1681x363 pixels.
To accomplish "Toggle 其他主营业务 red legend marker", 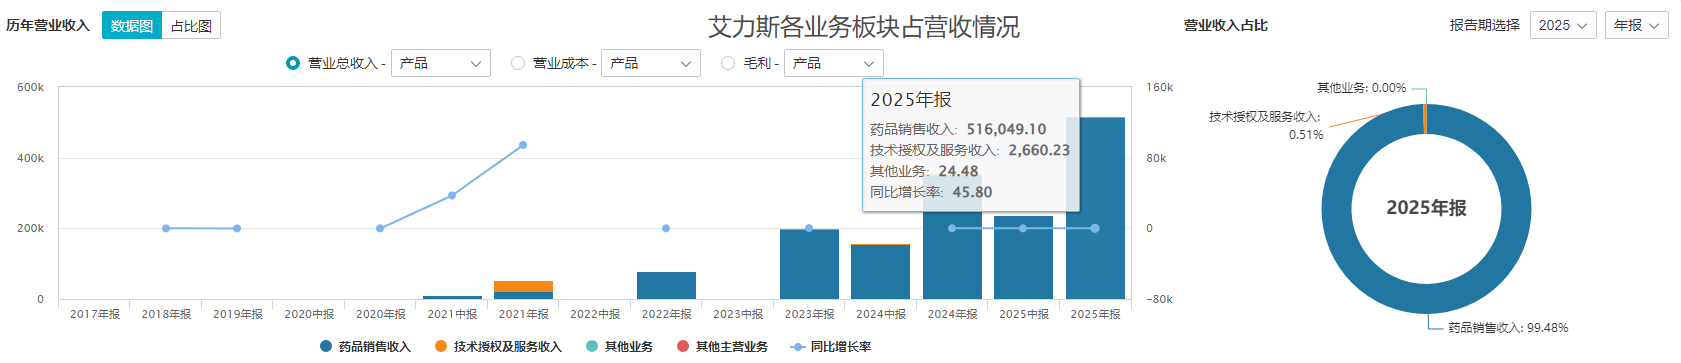I will point(683,346).
